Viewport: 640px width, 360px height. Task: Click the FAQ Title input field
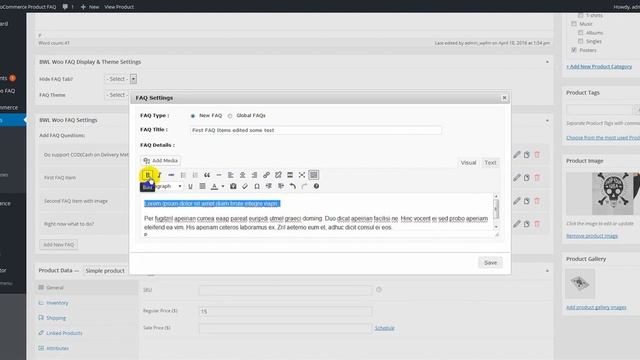point(316,130)
